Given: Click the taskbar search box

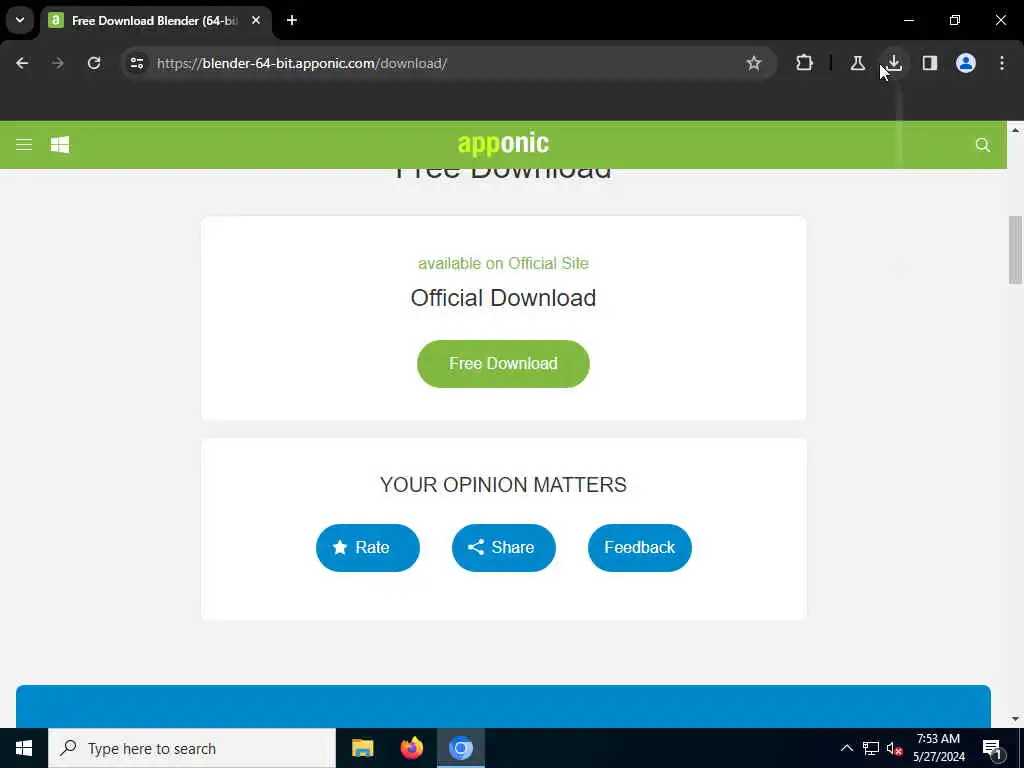Looking at the screenshot, I should tap(192, 748).
